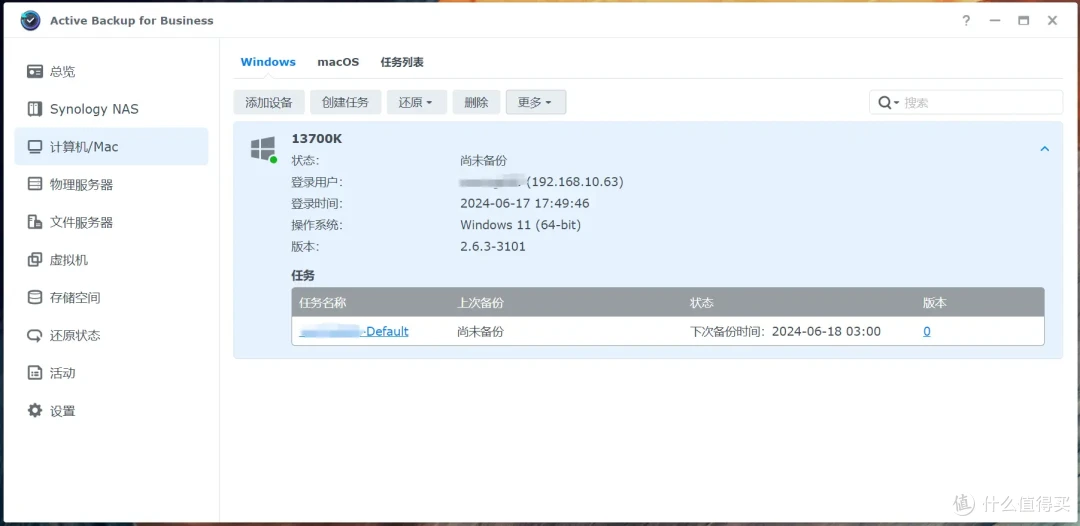The width and height of the screenshot is (1080, 526).
Task: Select the 计算机/Mac monitor icon
Action: [34, 147]
